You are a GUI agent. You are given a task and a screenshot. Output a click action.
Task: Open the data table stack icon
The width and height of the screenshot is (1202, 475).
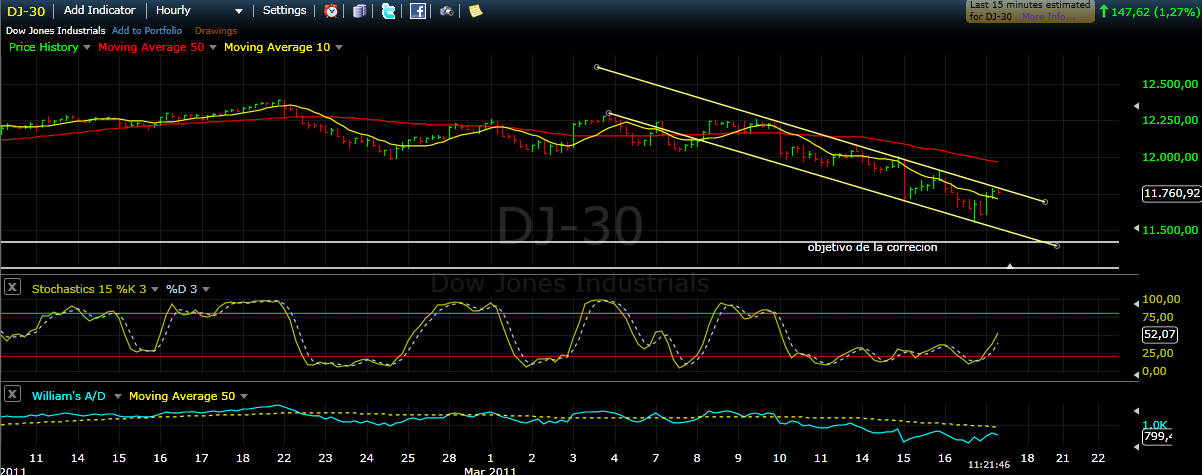[360, 11]
